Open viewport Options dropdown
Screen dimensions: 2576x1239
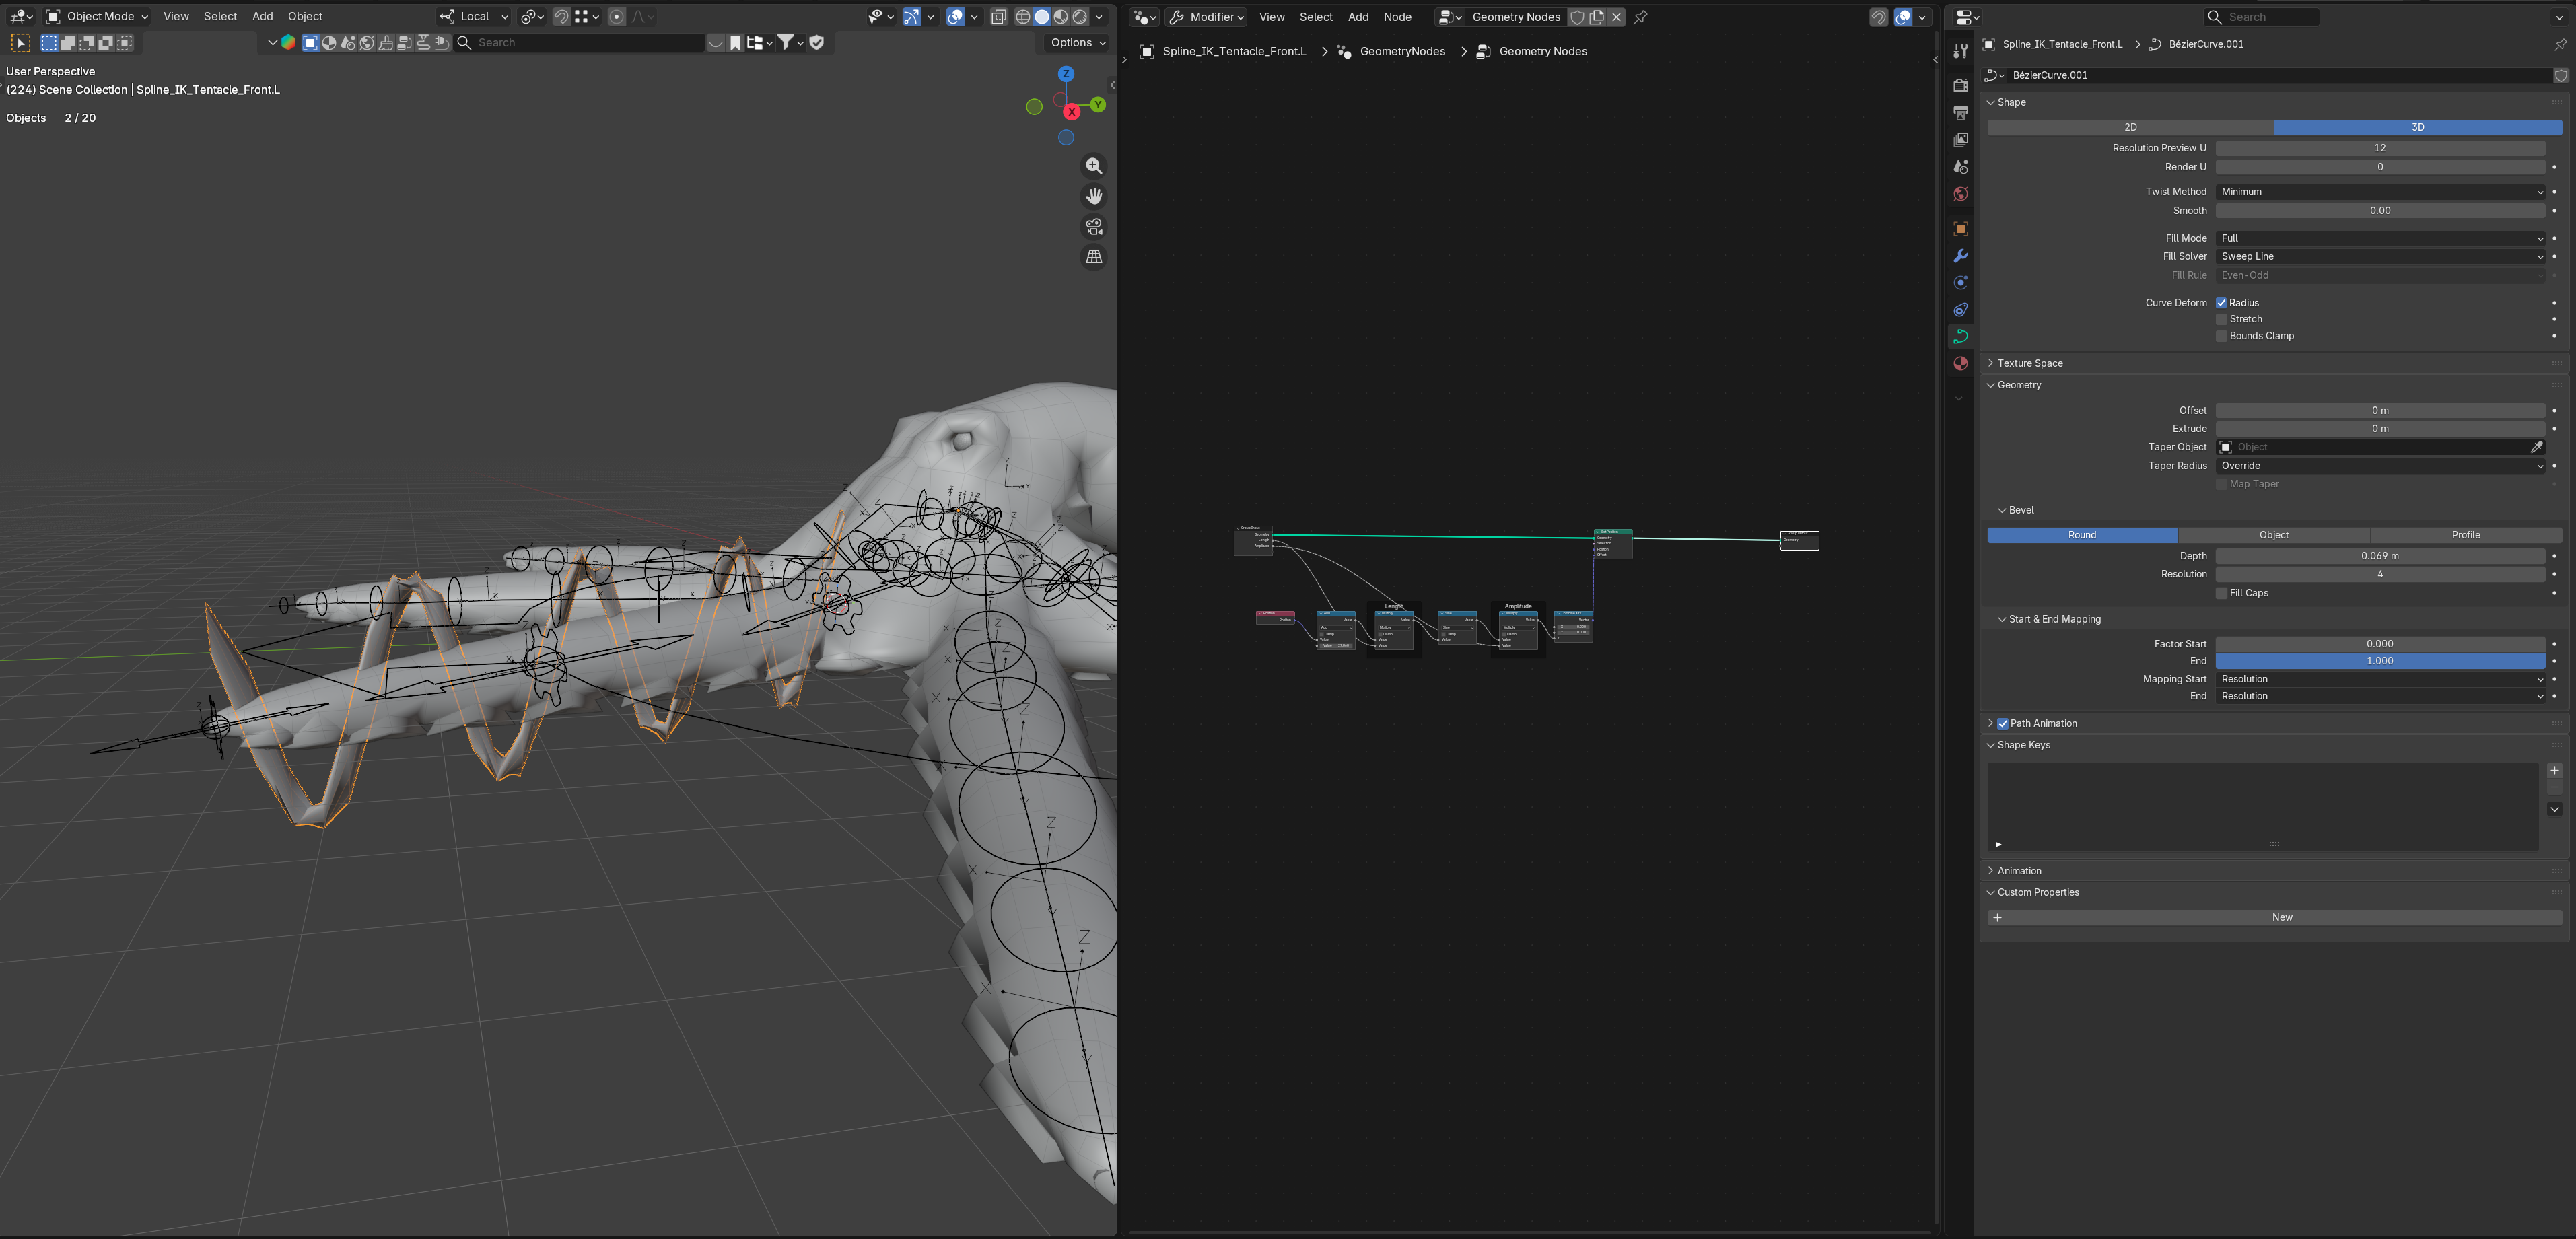1078,43
